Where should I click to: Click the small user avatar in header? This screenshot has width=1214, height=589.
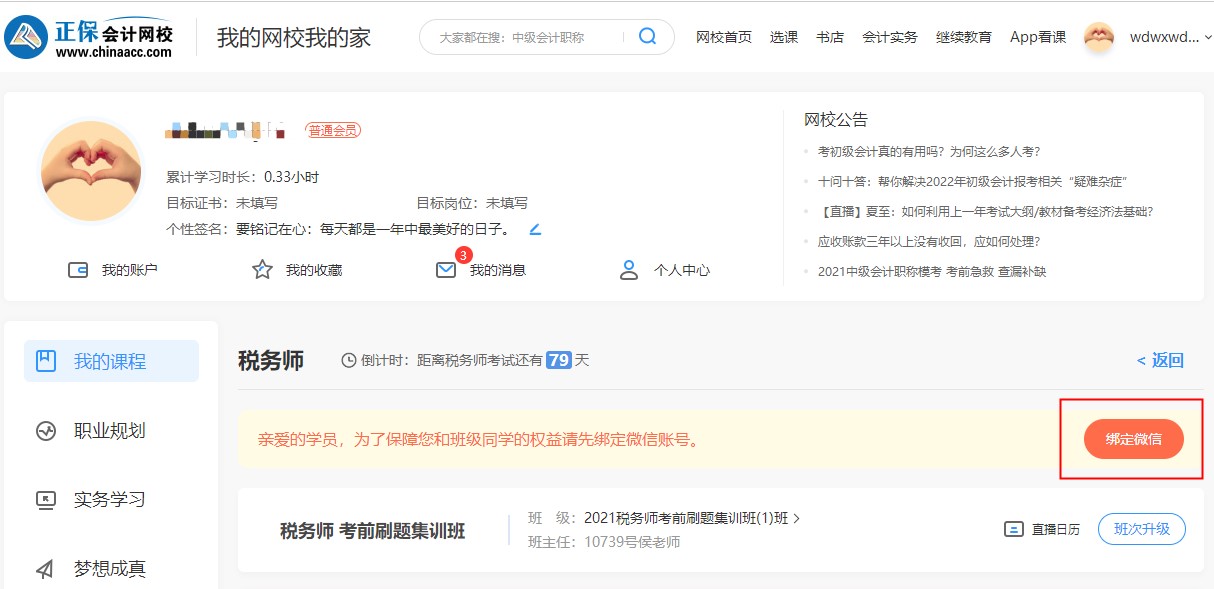1099,37
